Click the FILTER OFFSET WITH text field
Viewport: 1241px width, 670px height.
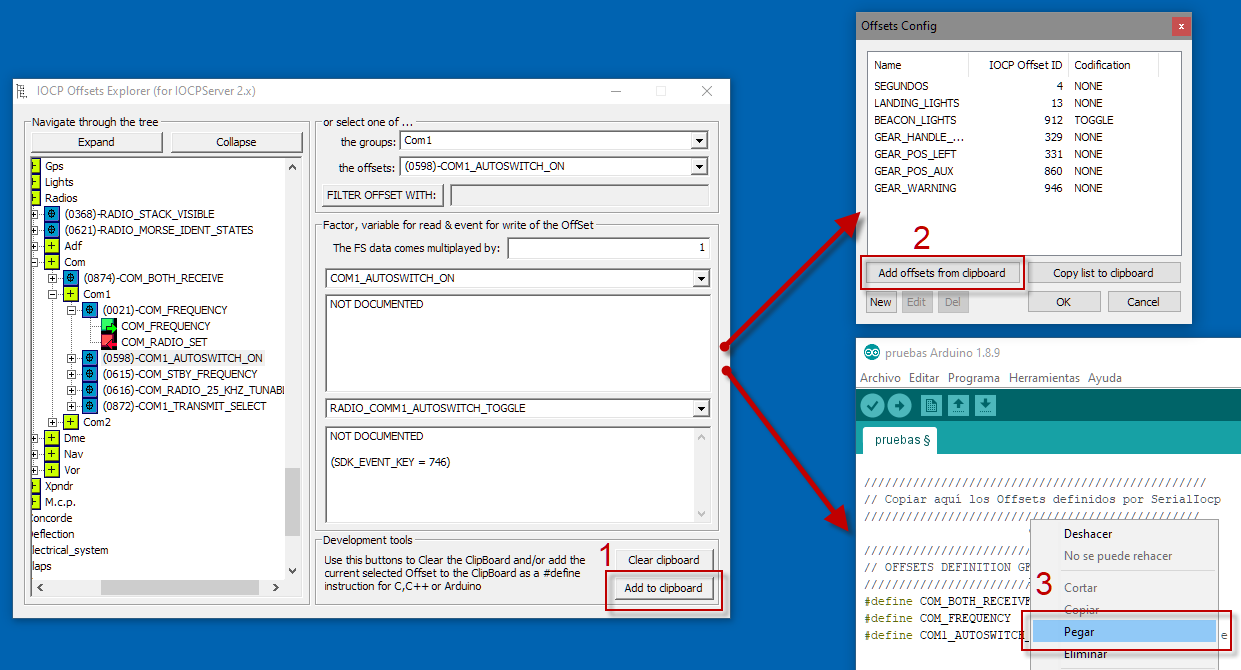[579, 195]
